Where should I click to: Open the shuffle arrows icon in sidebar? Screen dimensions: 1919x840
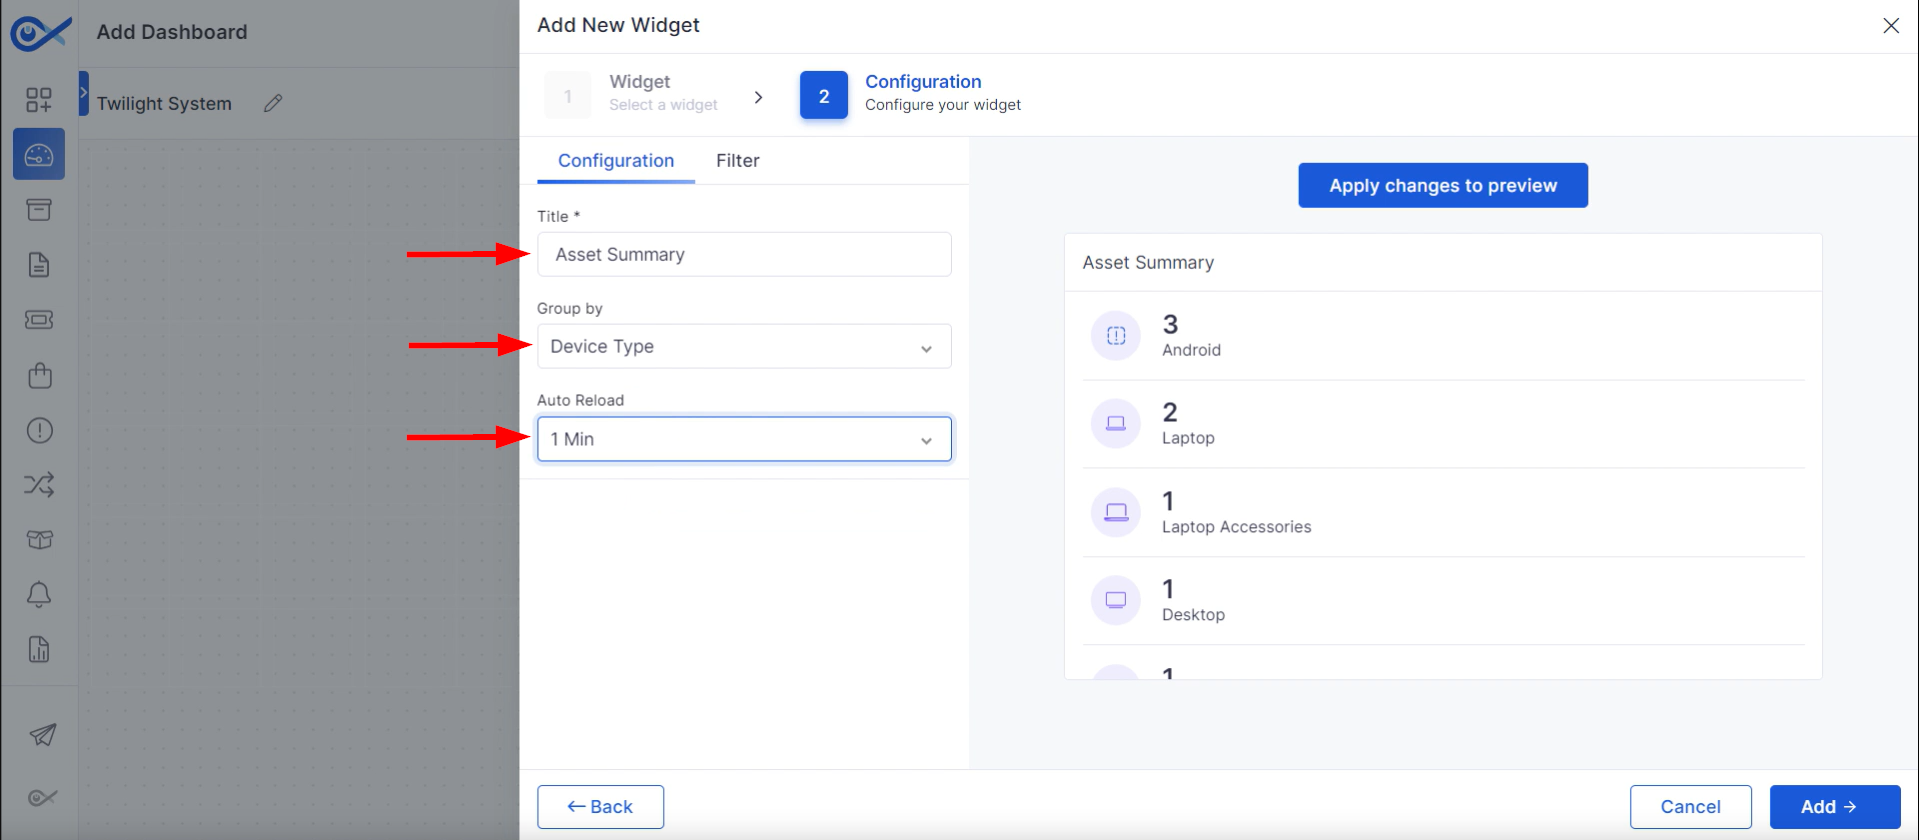click(39, 485)
